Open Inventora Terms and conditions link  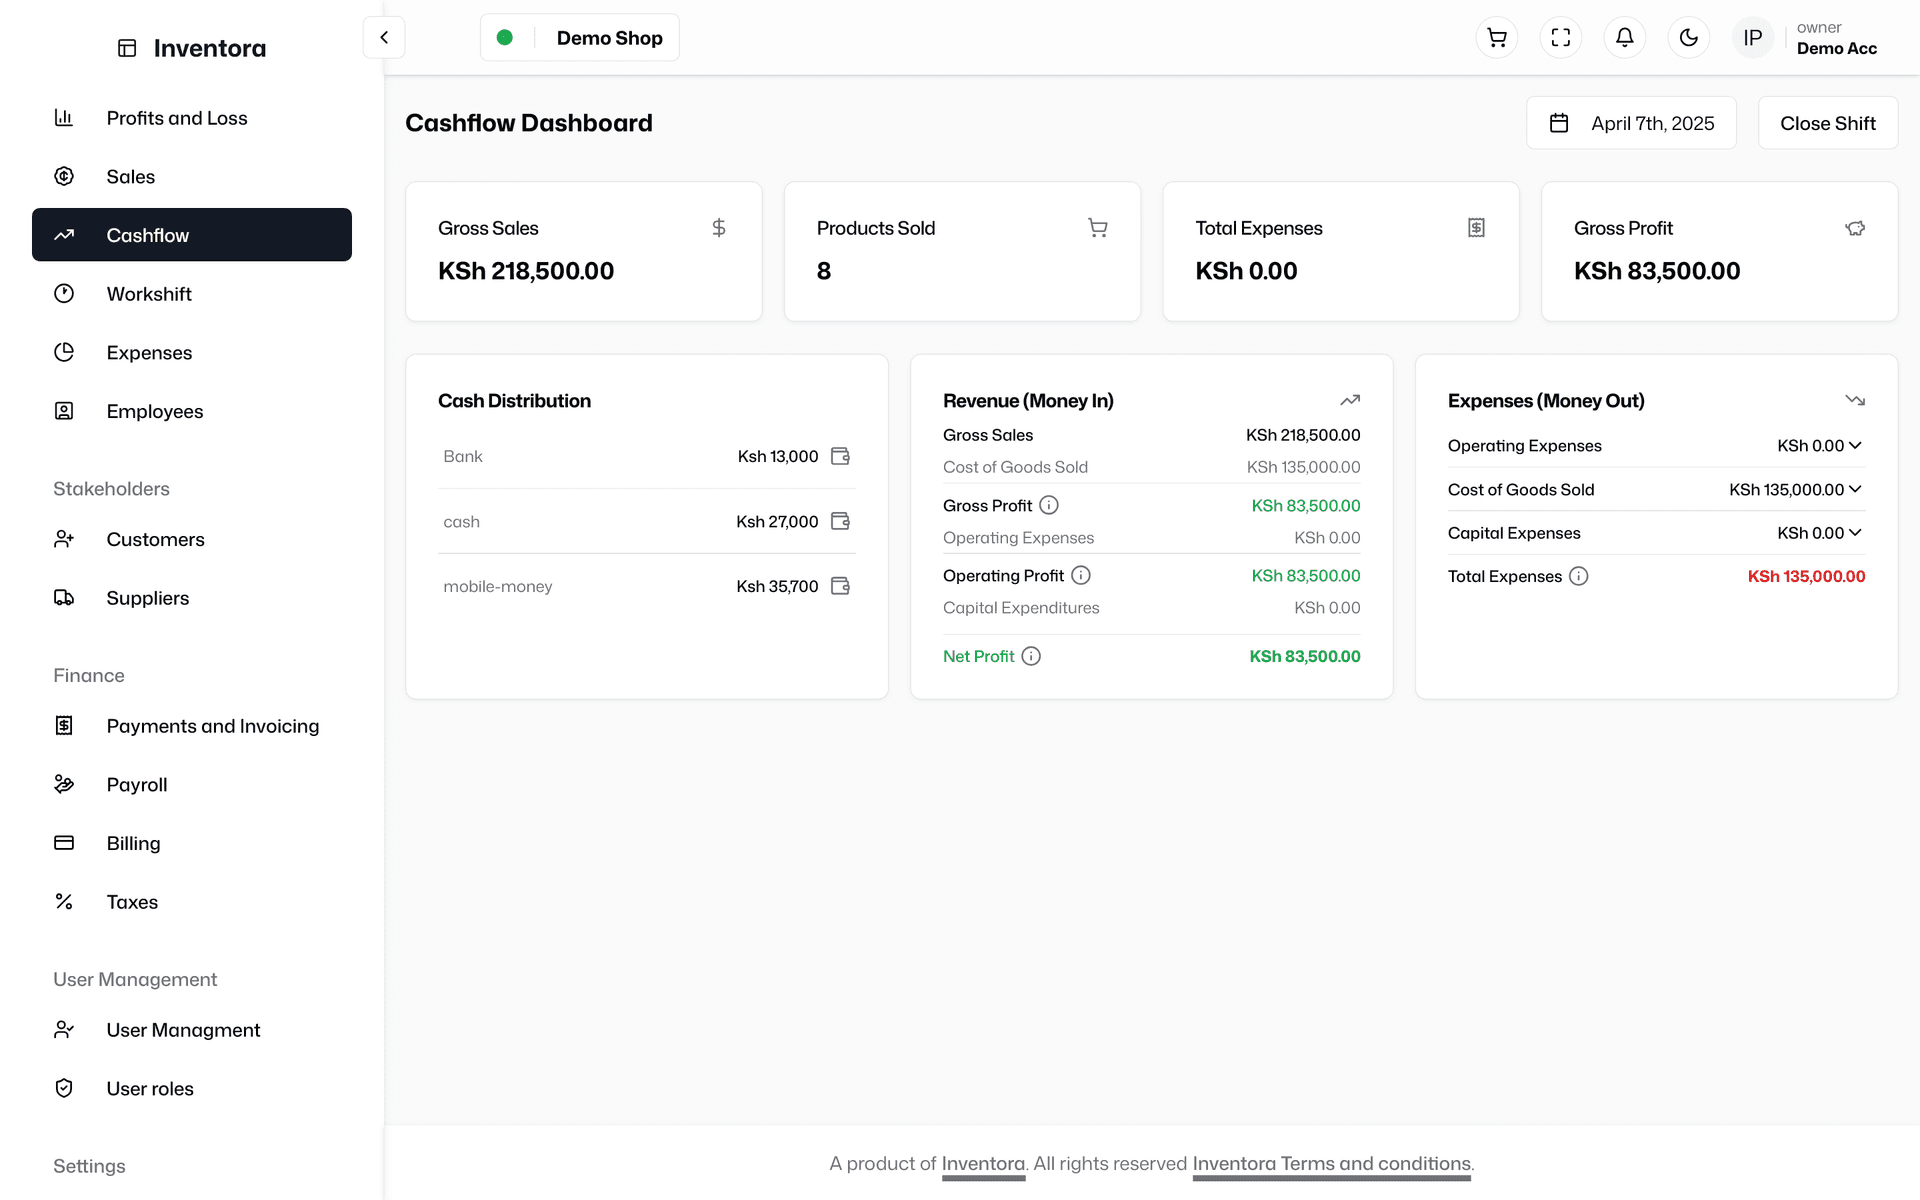point(1331,1164)
